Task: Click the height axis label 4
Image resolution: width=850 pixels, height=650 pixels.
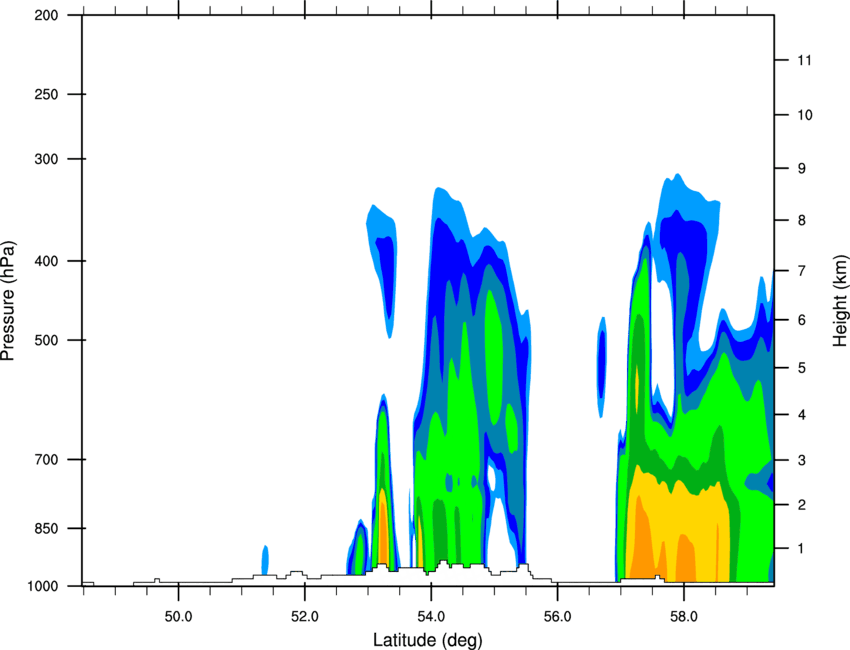Action: [802, 415]
